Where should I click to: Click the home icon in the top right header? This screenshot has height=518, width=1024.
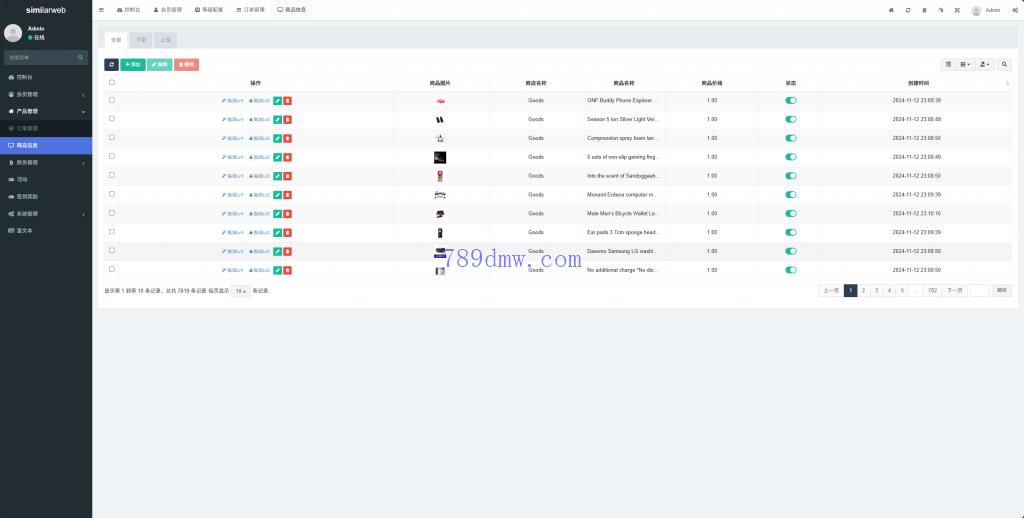(891, 10)
